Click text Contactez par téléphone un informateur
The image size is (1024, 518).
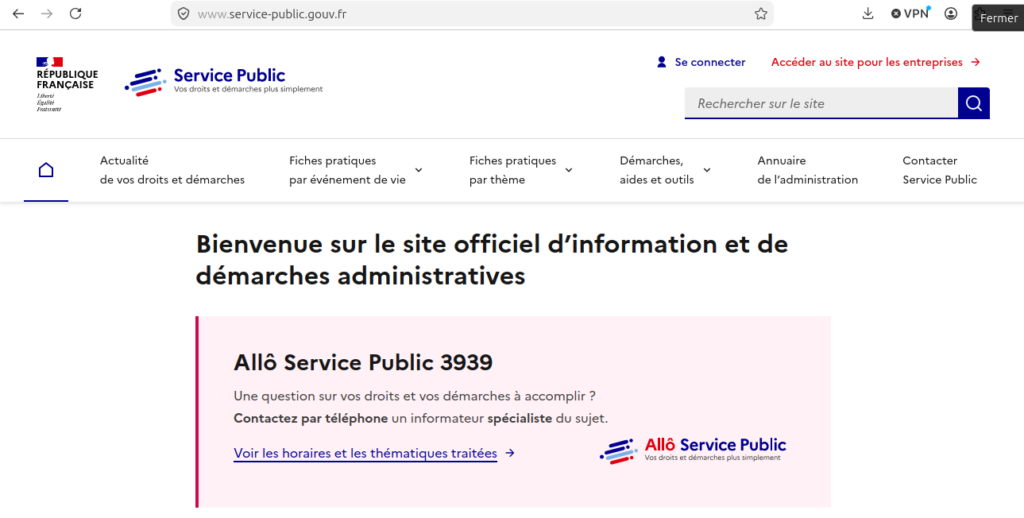point(359,418)
